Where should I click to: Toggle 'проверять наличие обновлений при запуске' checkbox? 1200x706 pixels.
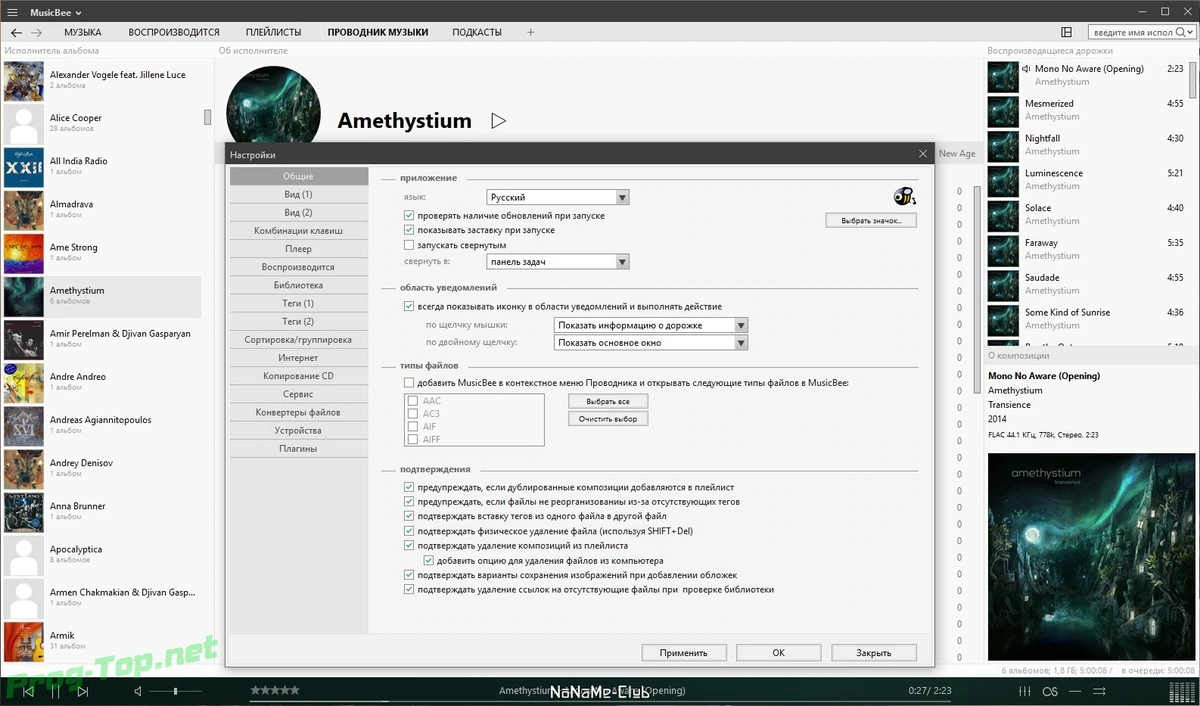point(409,215)
